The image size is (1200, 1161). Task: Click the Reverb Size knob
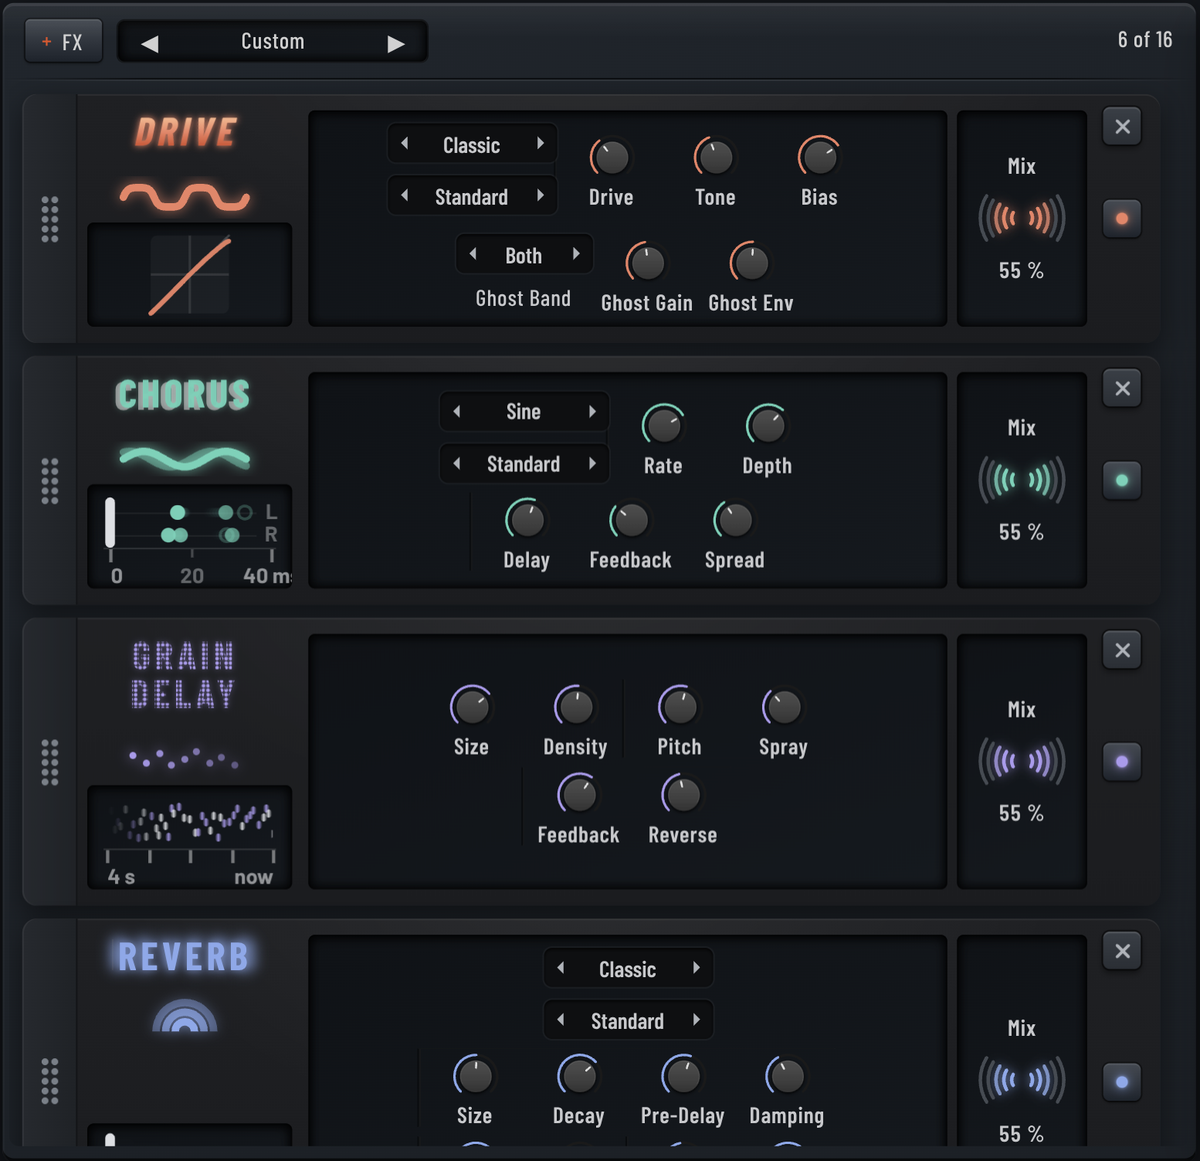475,1076
